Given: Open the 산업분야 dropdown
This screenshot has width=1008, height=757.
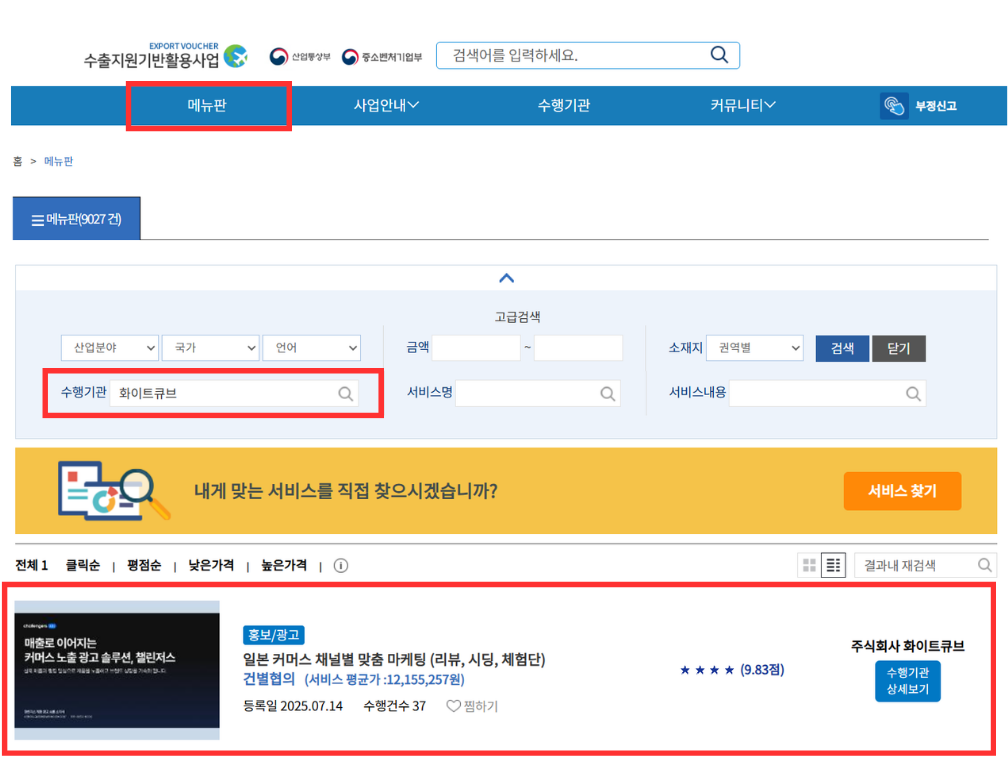Looking at the screenshot, I should tap(110, 348).
